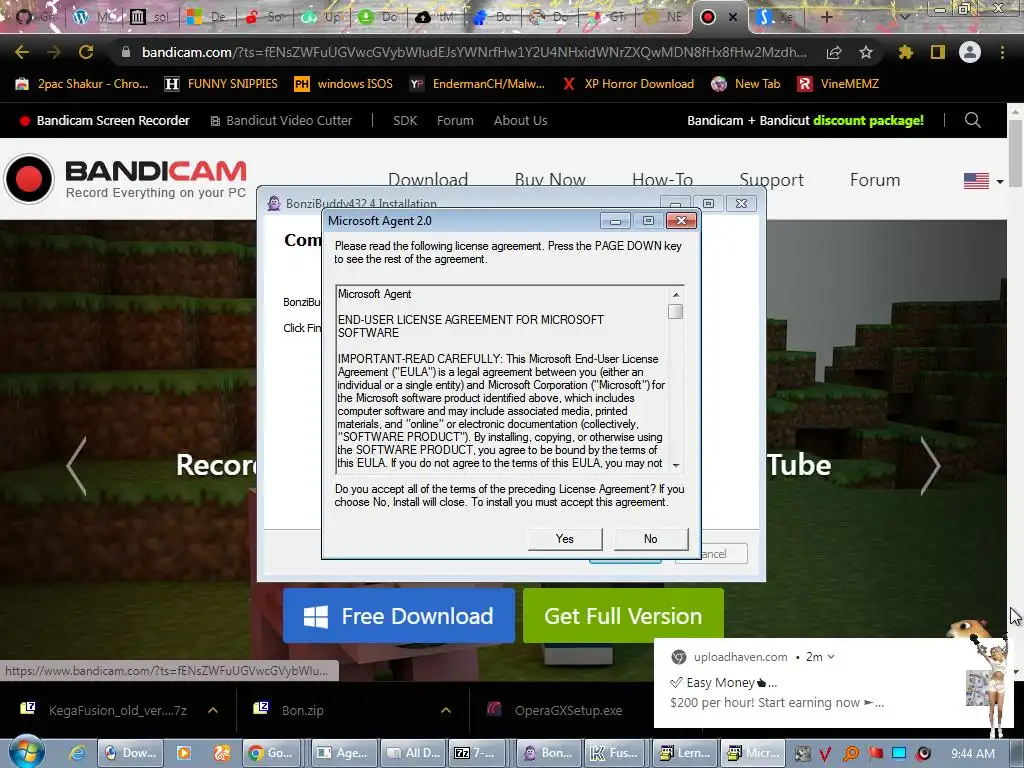Show previous slide with left carousel arrow
The width and height of the screenshot is (1024, 768).
click(x=77, y=466)
